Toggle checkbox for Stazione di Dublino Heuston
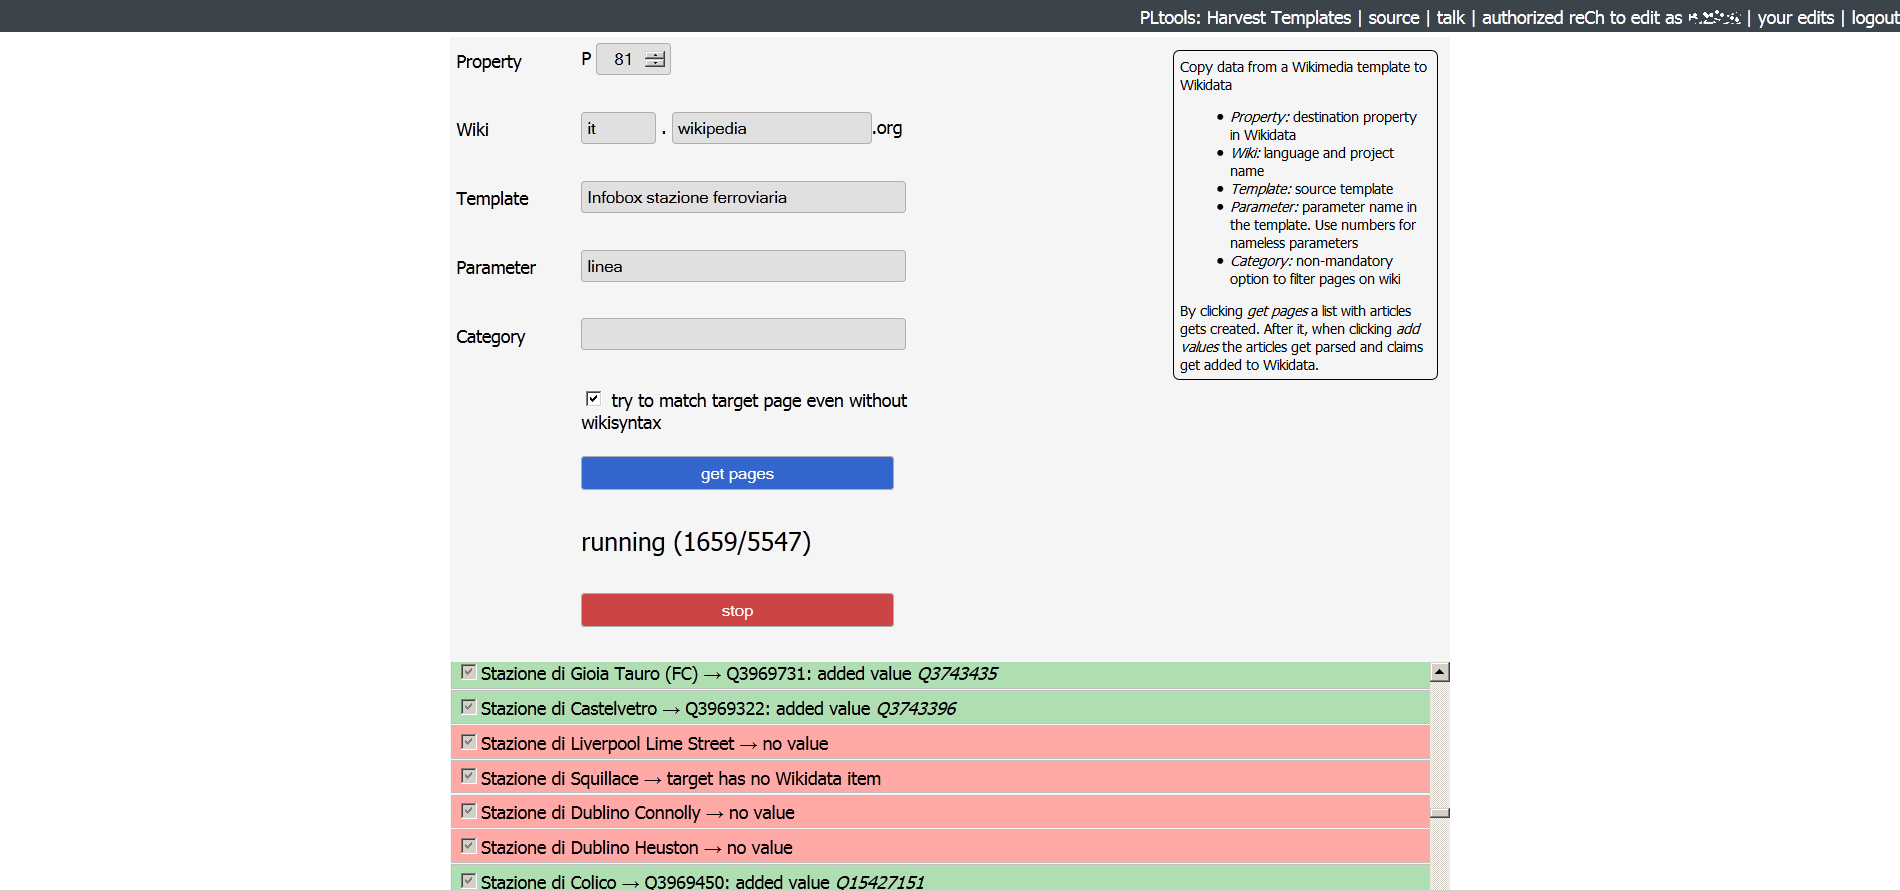This screenshot has height=891, width=1900. click(468, 846)
